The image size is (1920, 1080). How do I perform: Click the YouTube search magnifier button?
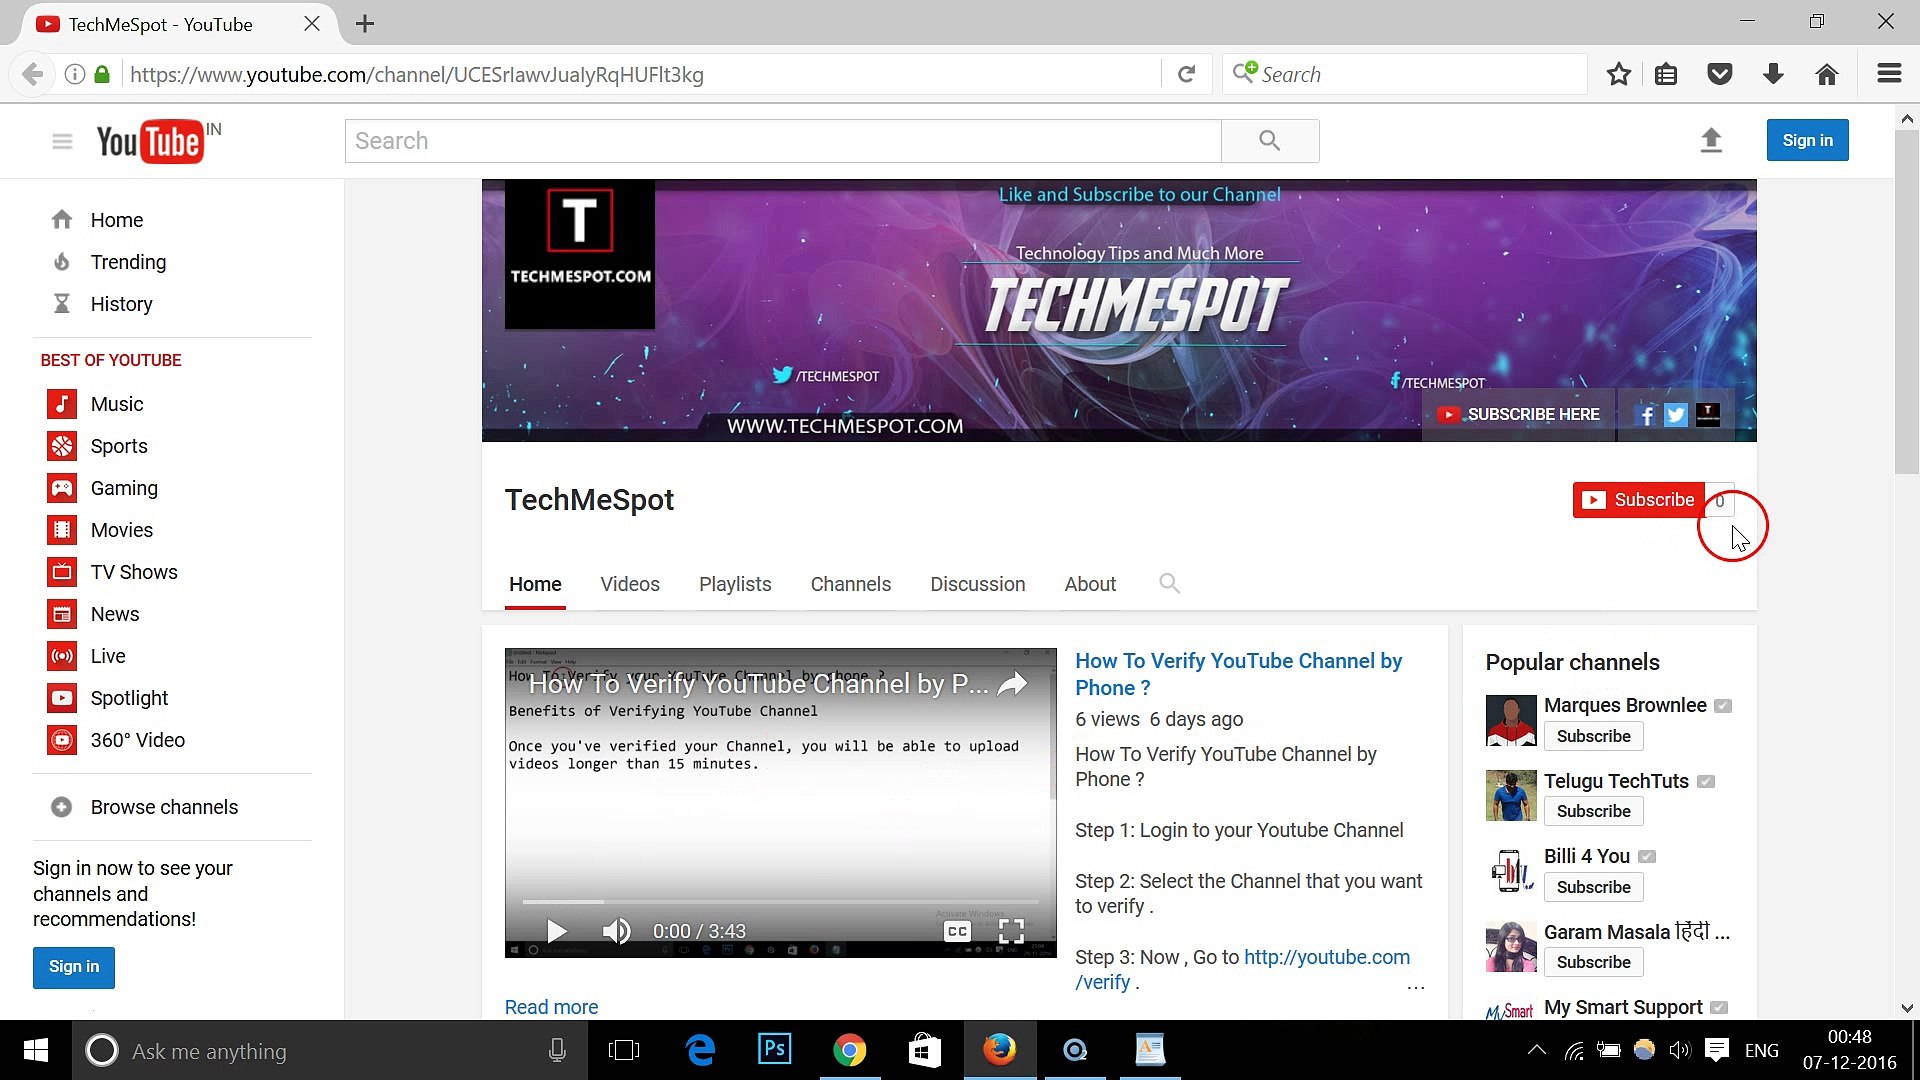[x=1269, y=141]
